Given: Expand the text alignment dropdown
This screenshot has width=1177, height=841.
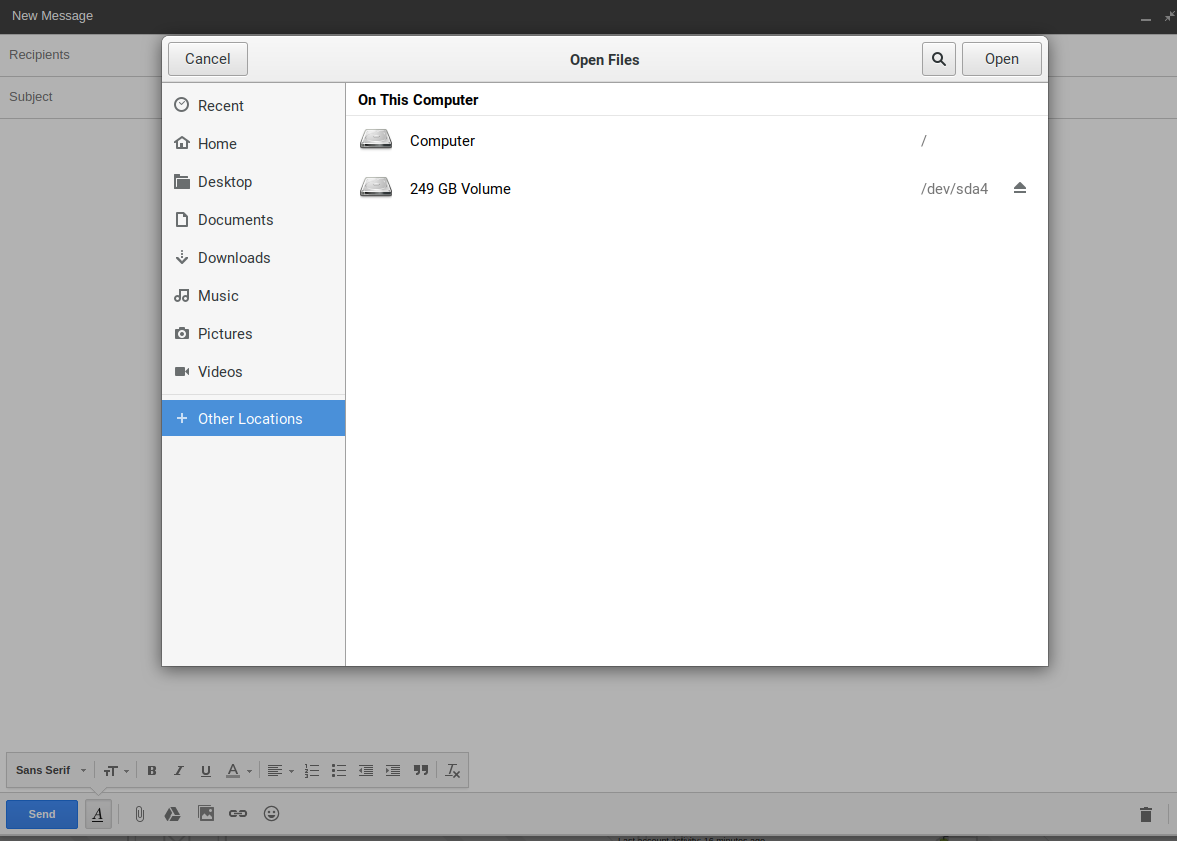Looking at the screenshot, I should [x=280, y=771].
